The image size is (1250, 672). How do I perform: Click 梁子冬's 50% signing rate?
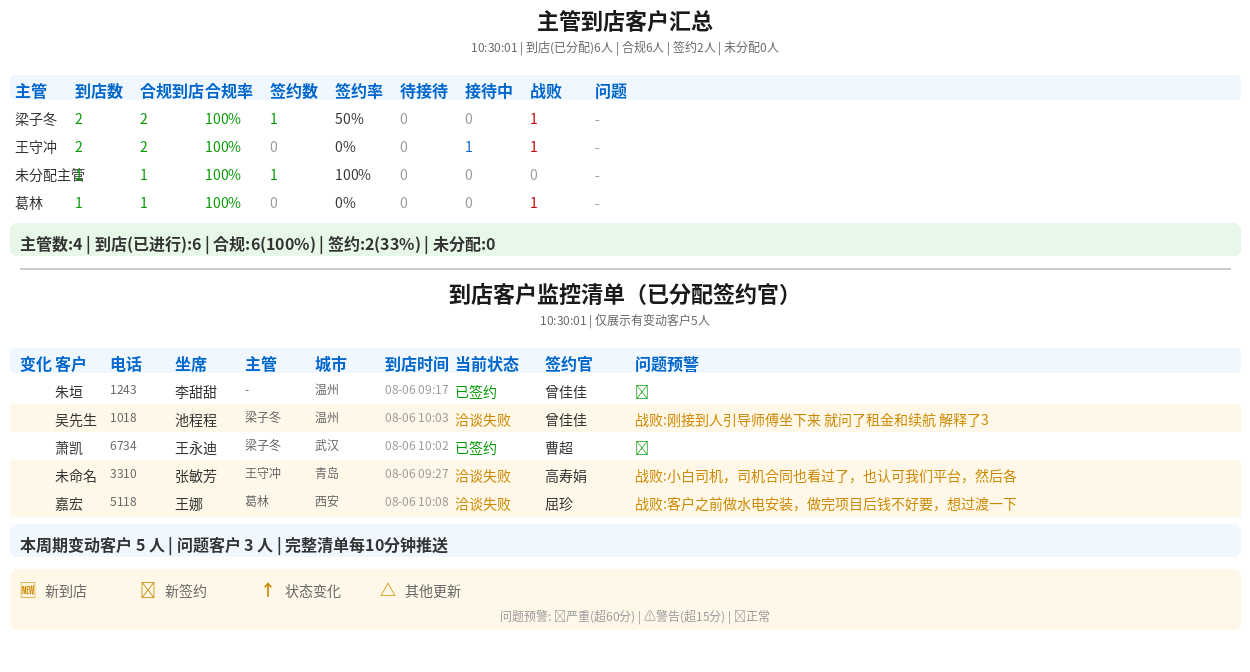pyautogui.click(x=349, y=119)
